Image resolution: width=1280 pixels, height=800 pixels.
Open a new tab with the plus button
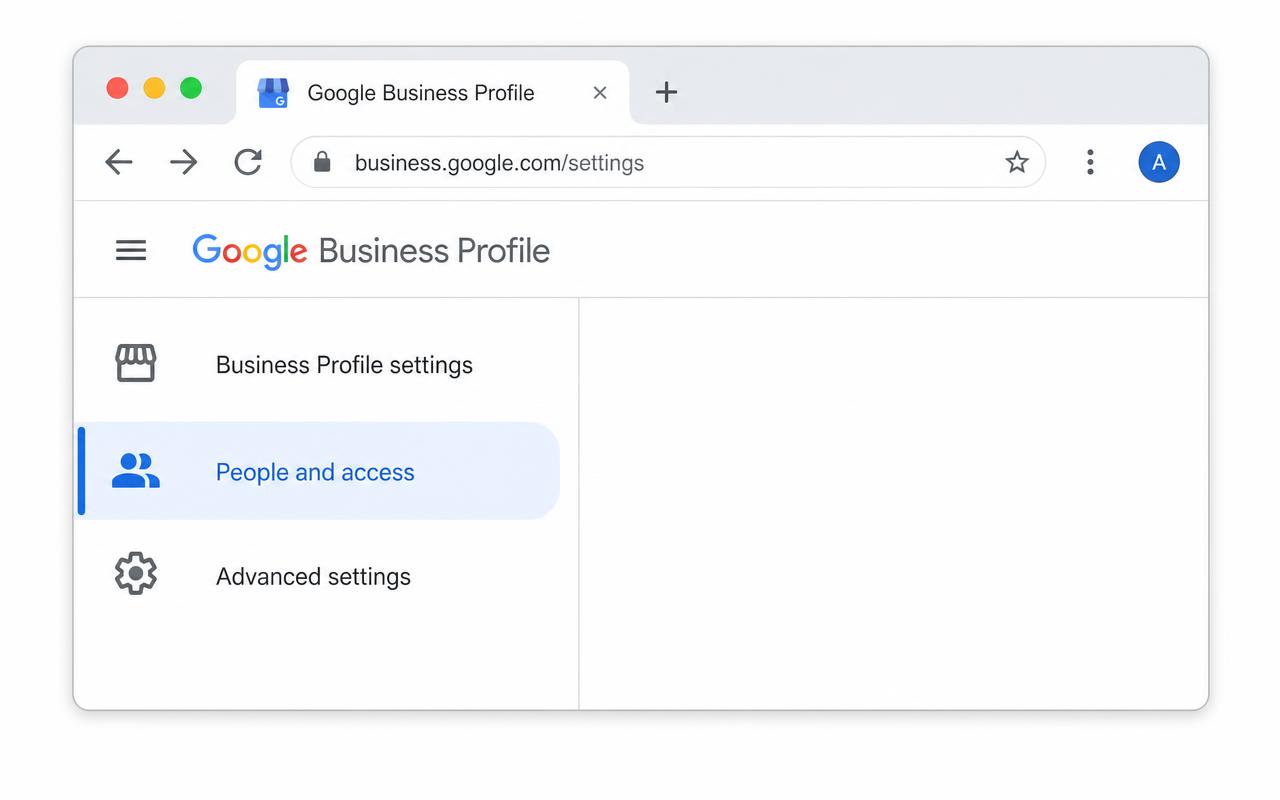[666, 92]
